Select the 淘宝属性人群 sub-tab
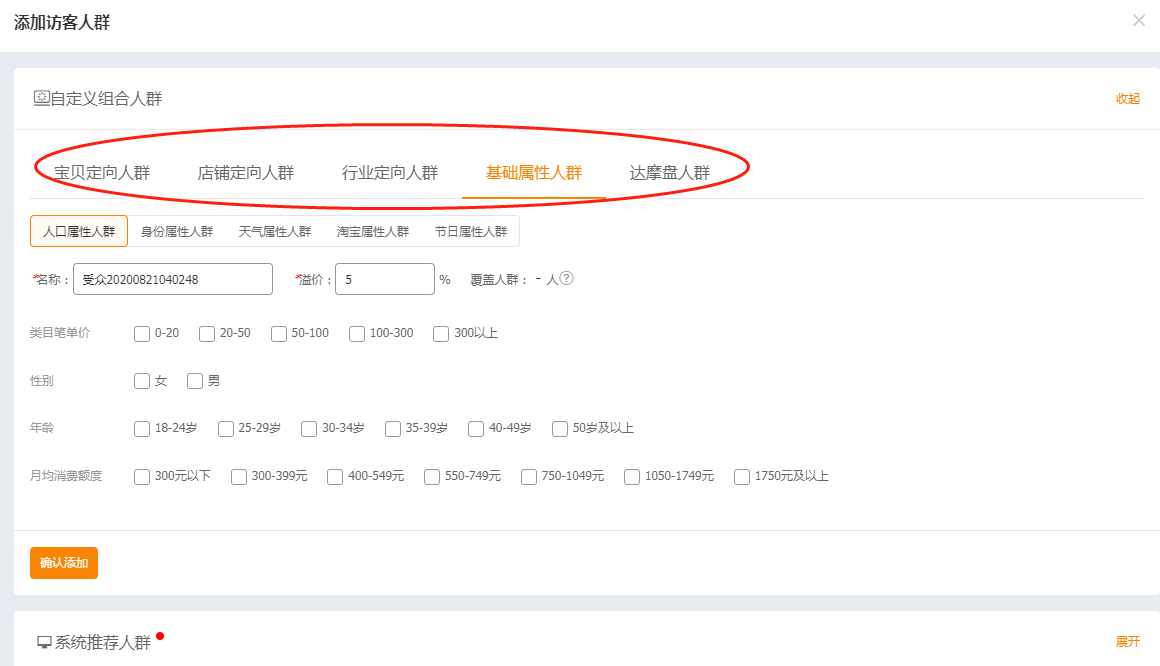Screen dimensions: 1160x666 point(373,231)
